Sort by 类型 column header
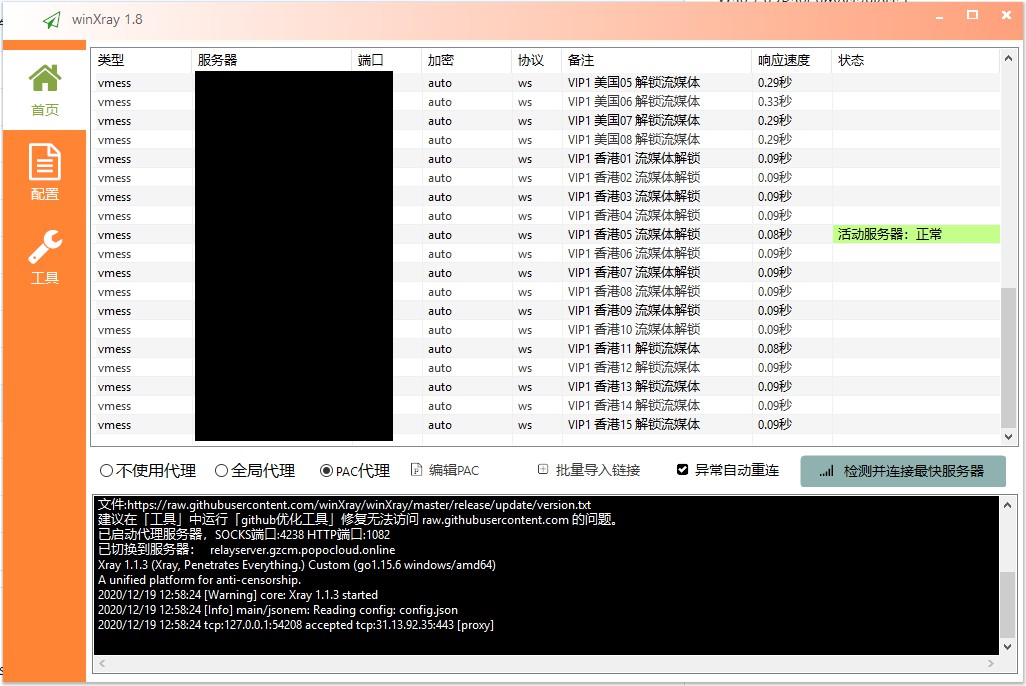The height and width of the screenshot is (686, 1026). [x=141, y=60]
